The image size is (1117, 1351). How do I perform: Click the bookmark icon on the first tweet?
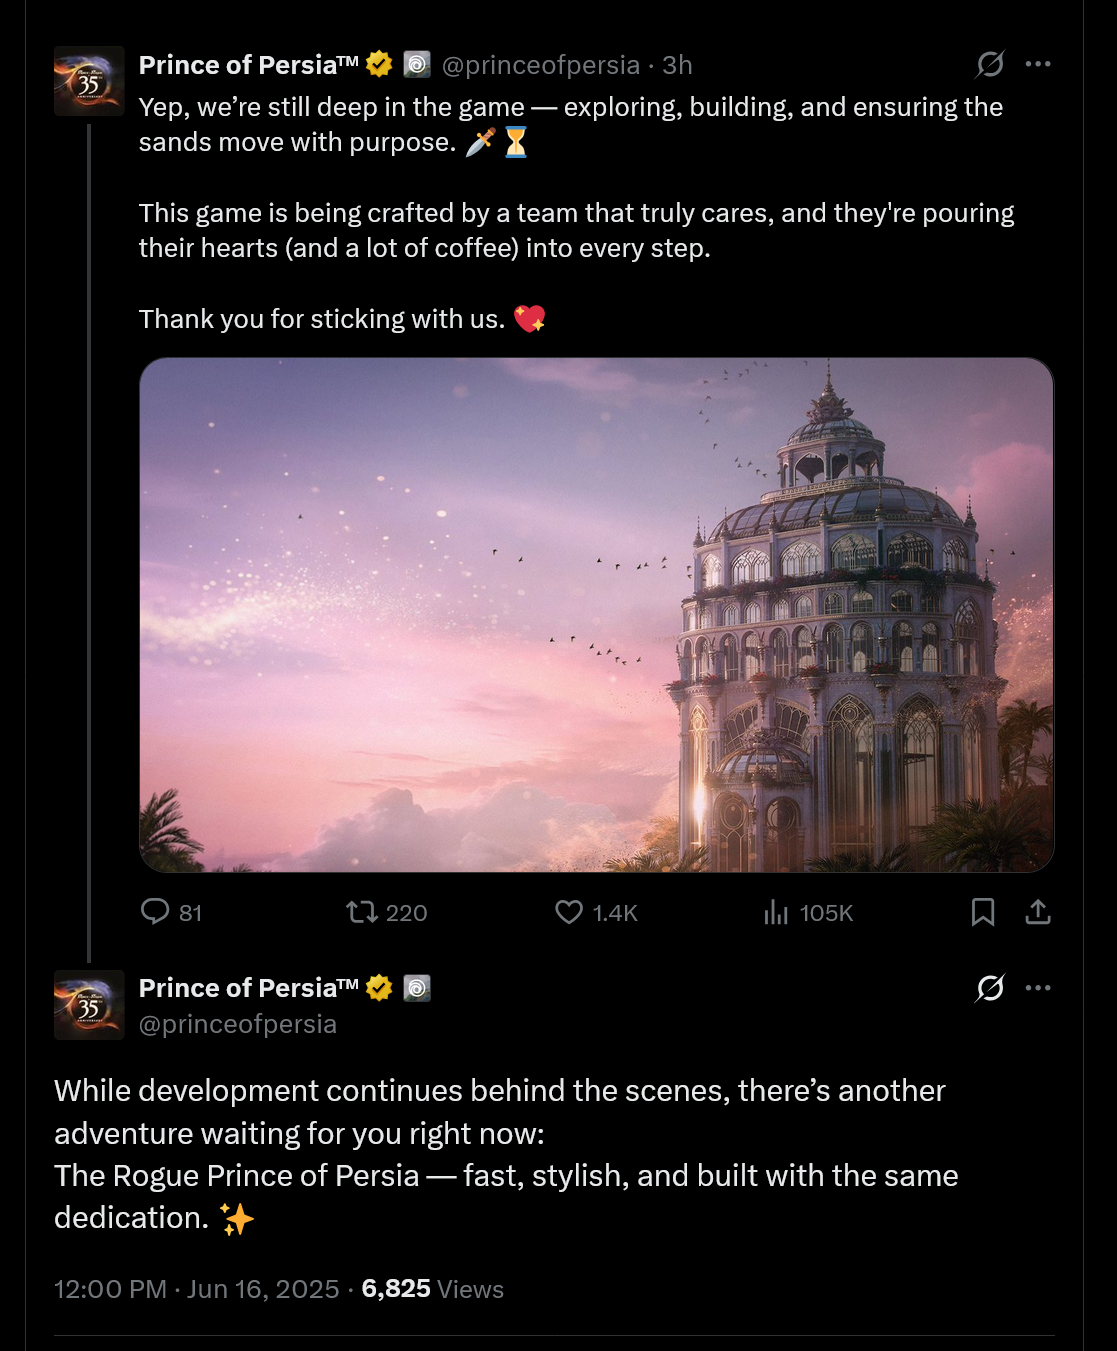[x=984, y=912]
